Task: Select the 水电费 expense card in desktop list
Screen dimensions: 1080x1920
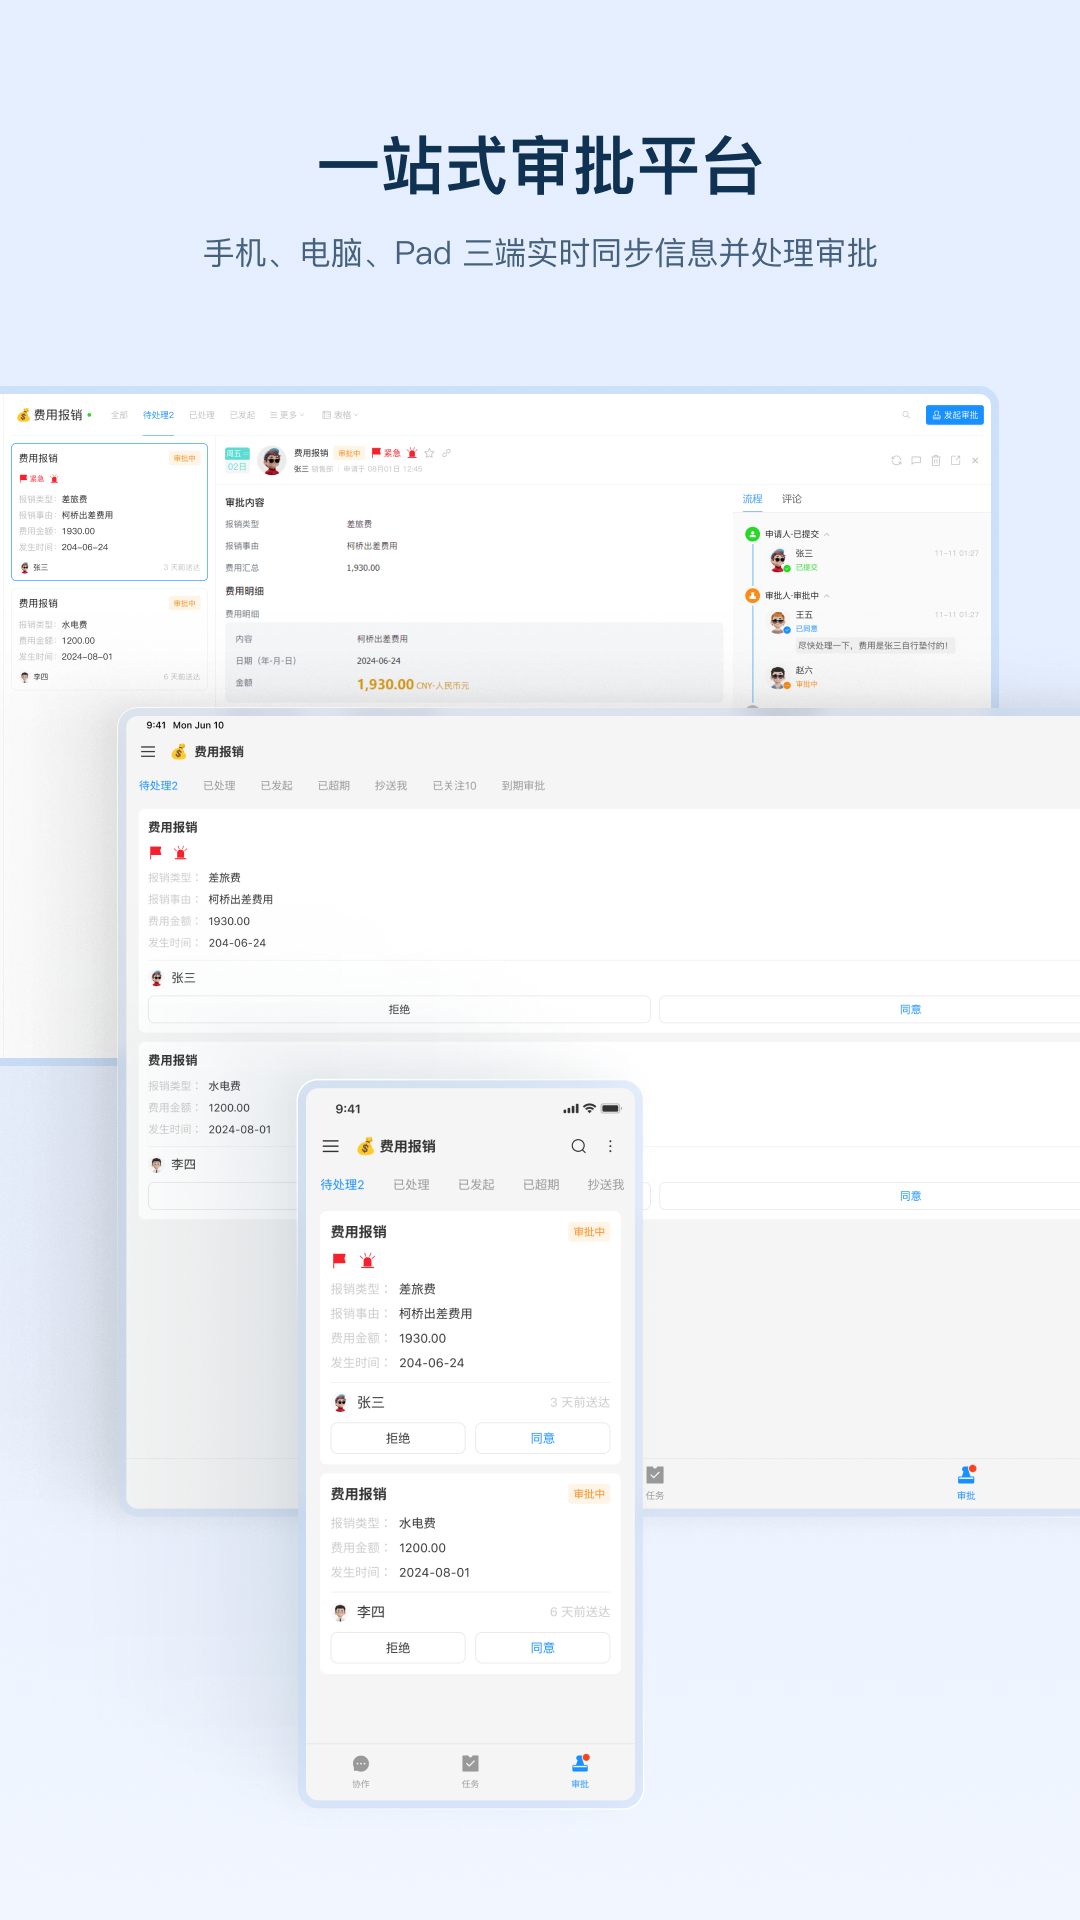Action: click(108, 639)
